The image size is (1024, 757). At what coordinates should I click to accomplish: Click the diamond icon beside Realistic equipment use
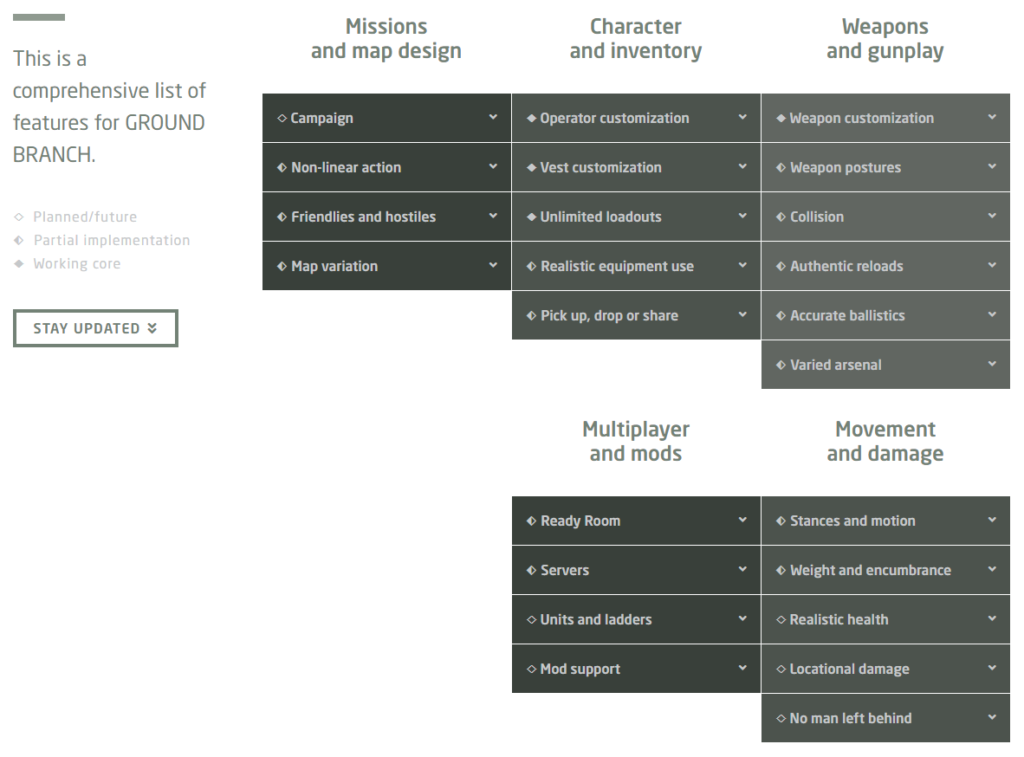point(532,266)
